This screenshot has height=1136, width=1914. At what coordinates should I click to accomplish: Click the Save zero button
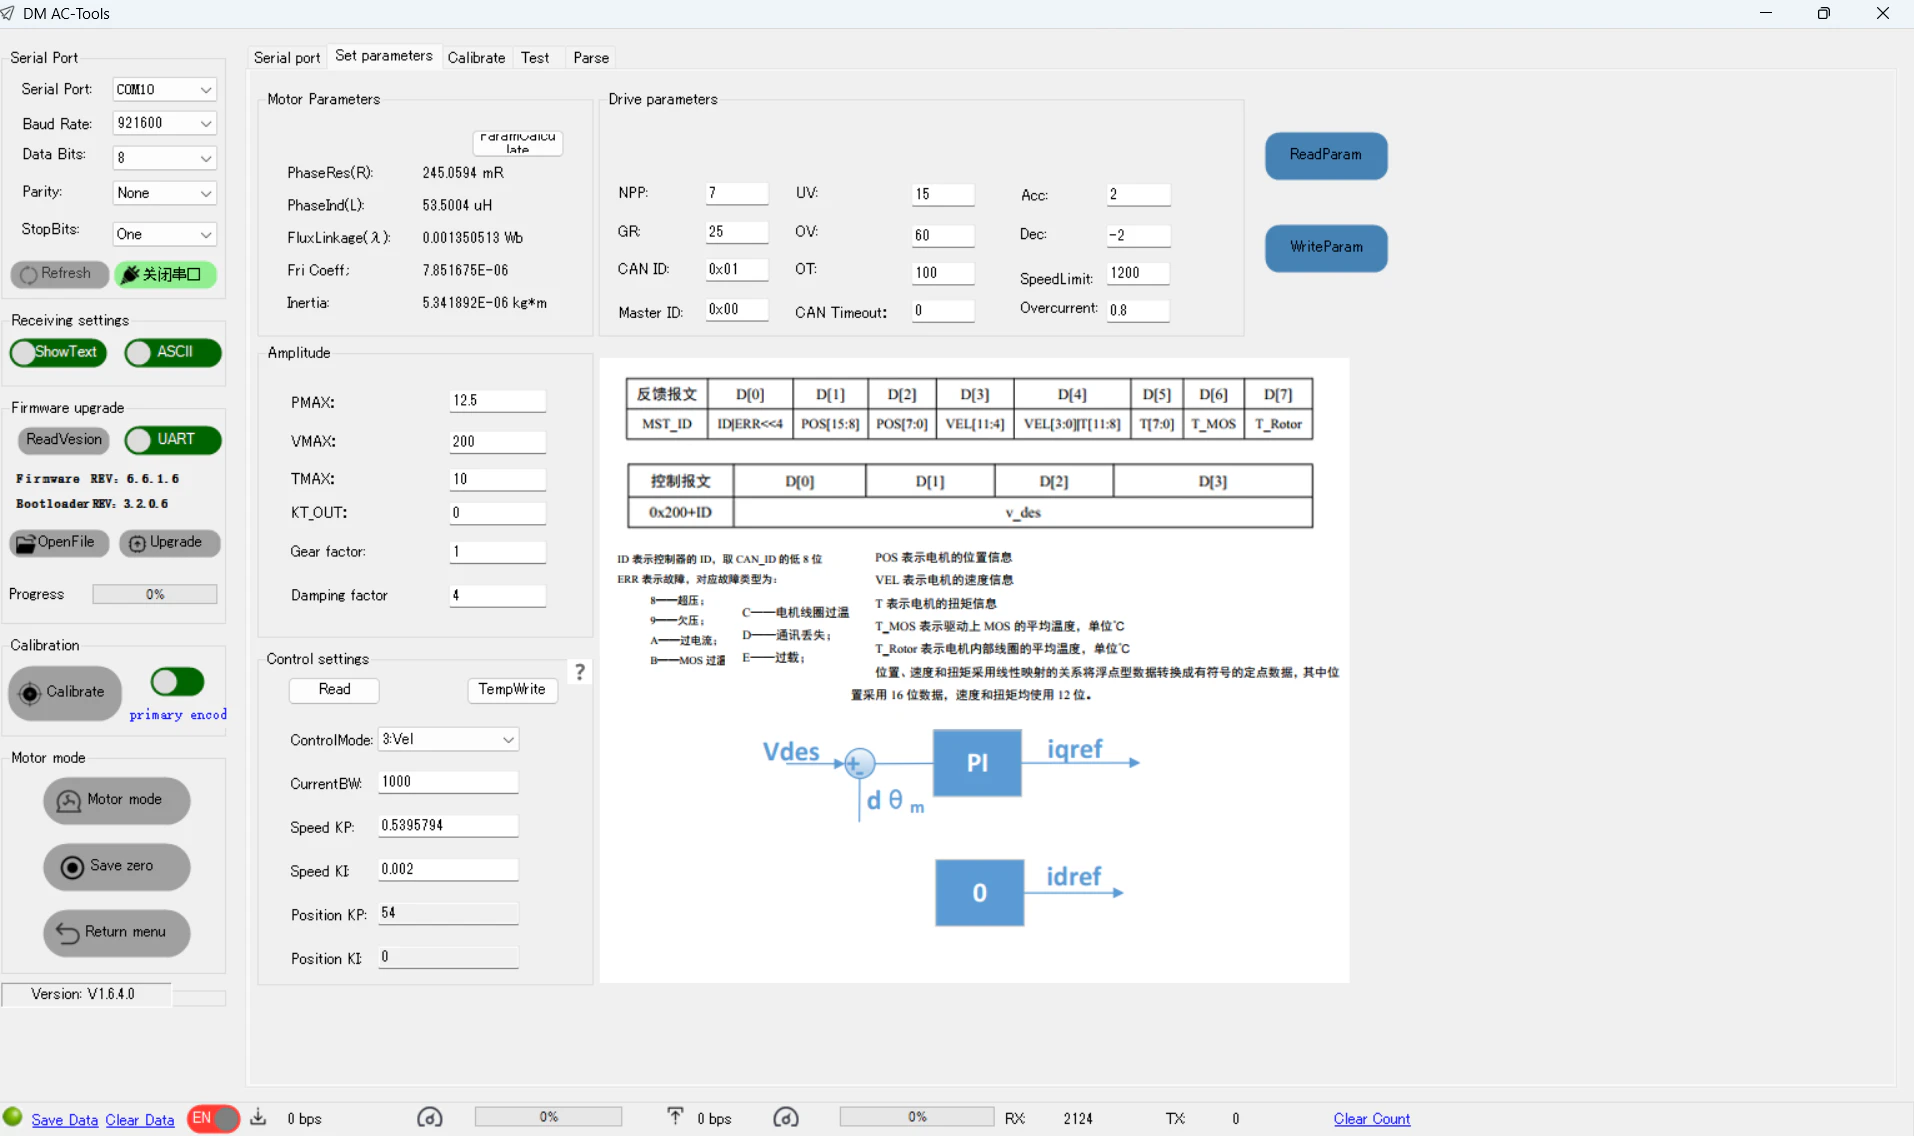coord(116,867)
